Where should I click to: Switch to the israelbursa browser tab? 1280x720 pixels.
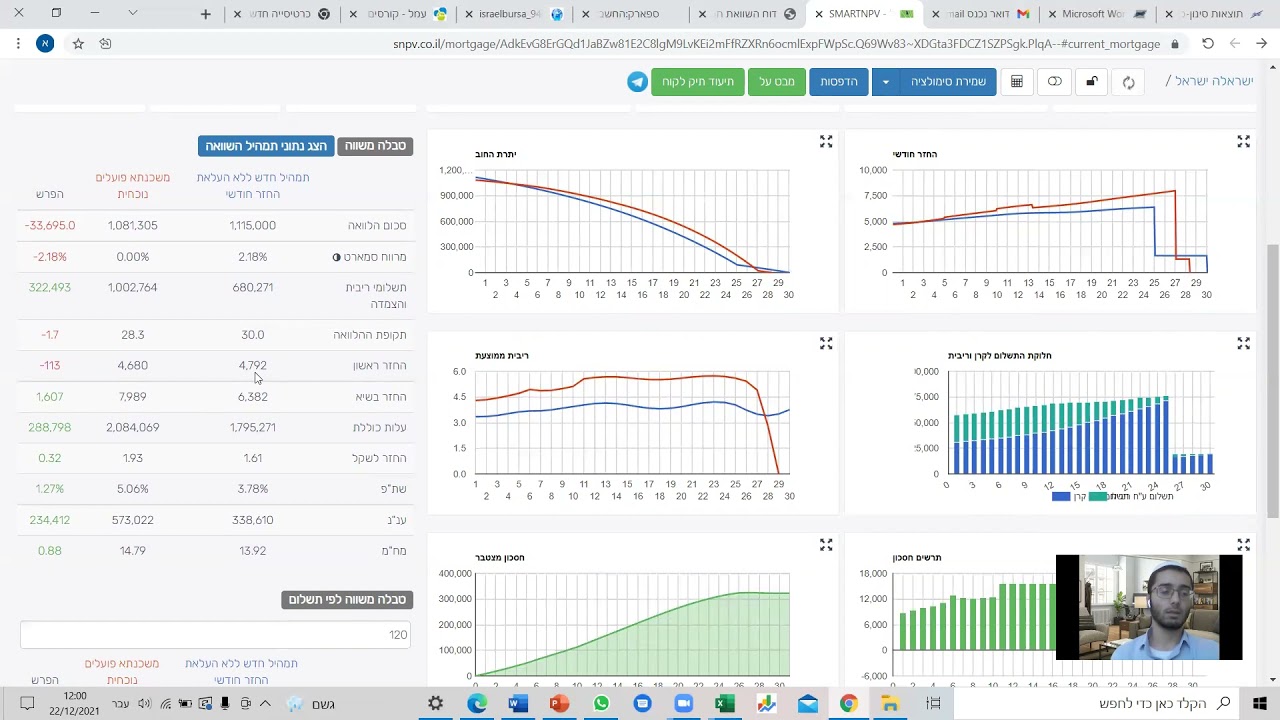tap(514, 14)
